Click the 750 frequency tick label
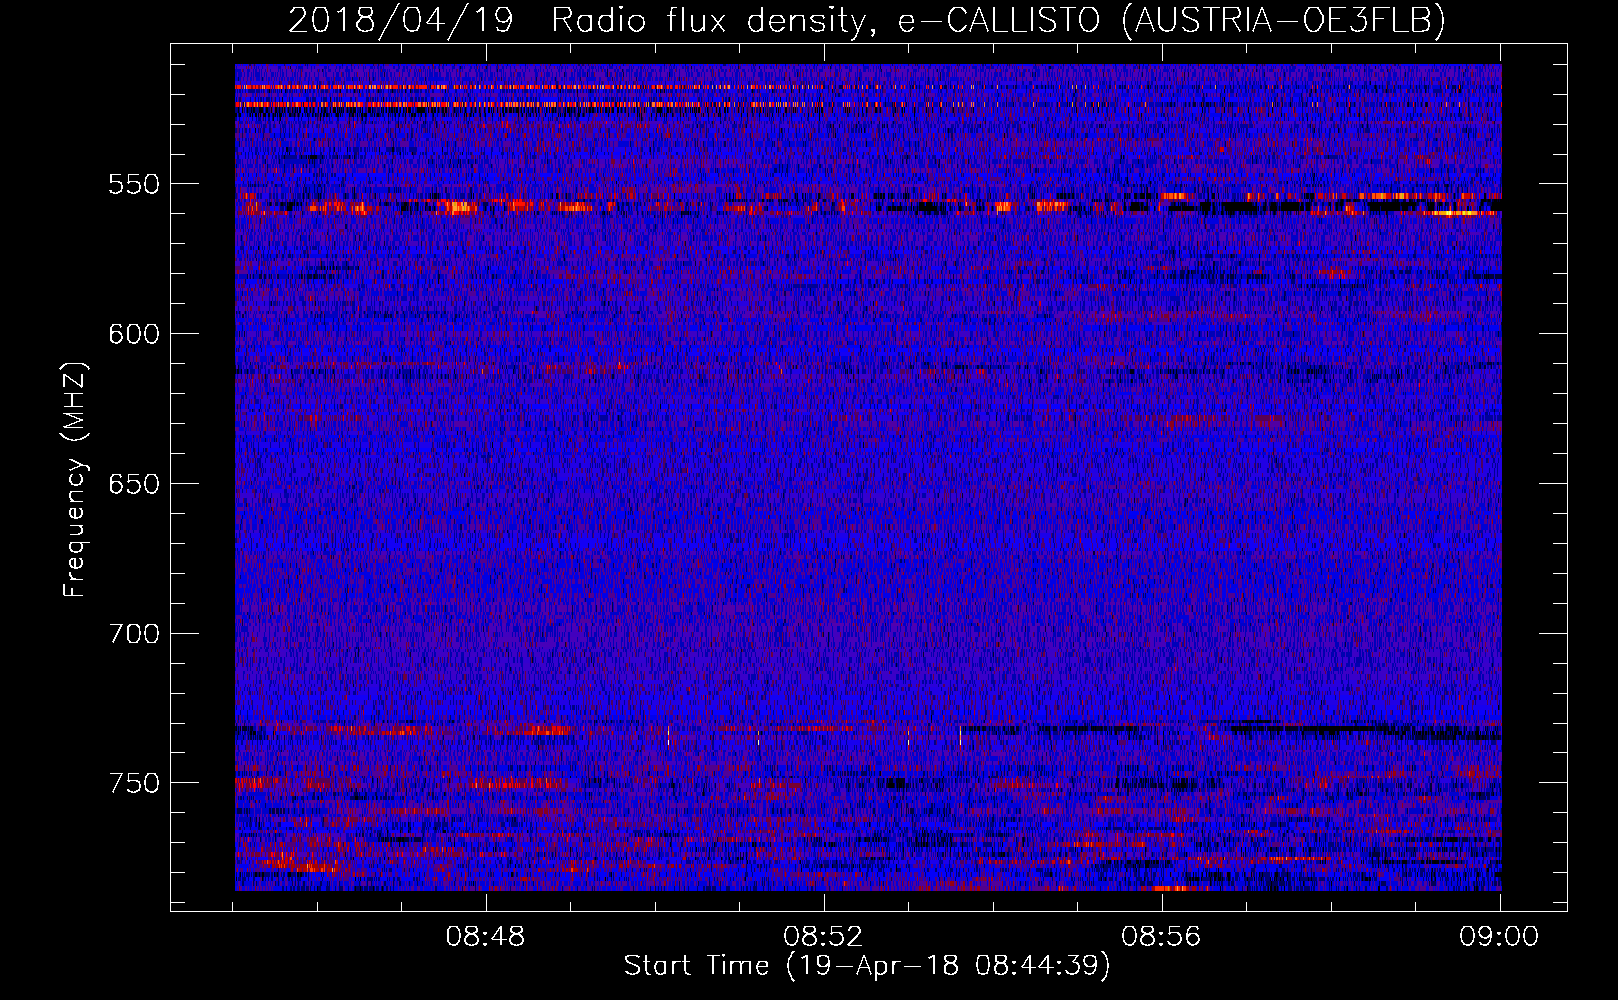The image size is (1618, 1000). coord(133,783)
